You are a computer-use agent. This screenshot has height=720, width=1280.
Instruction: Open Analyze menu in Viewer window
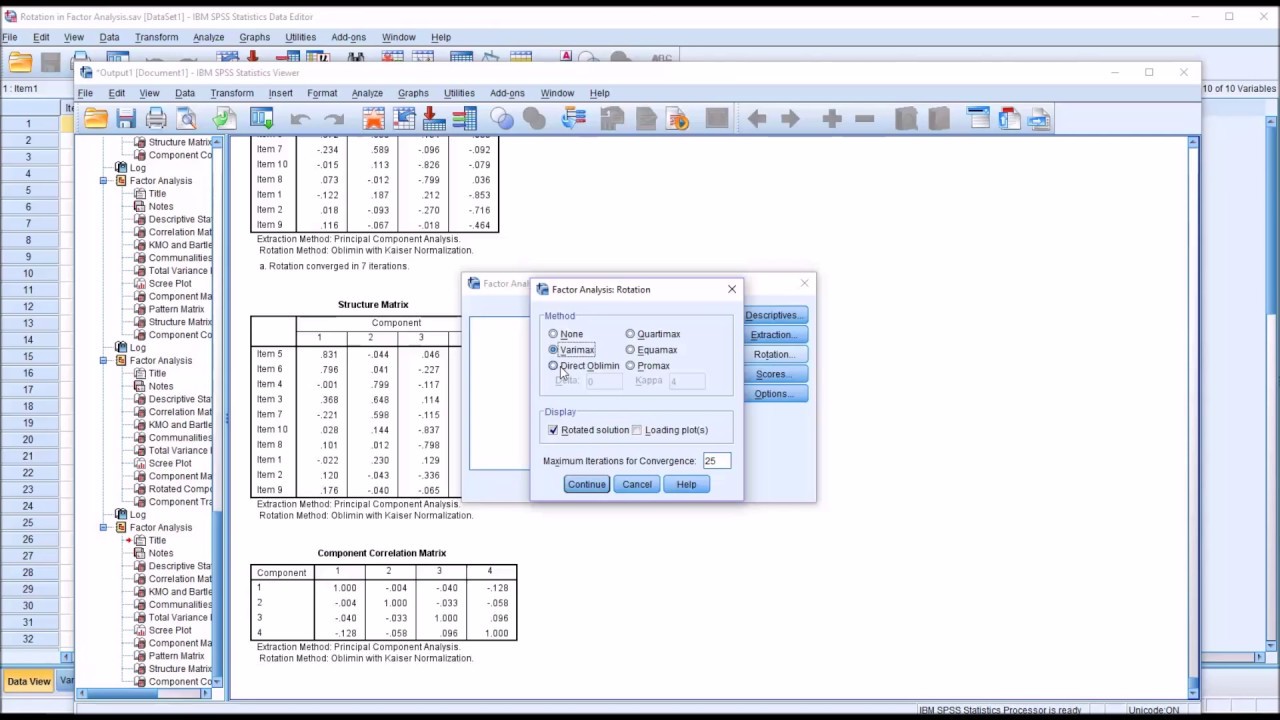pos(367,93)
